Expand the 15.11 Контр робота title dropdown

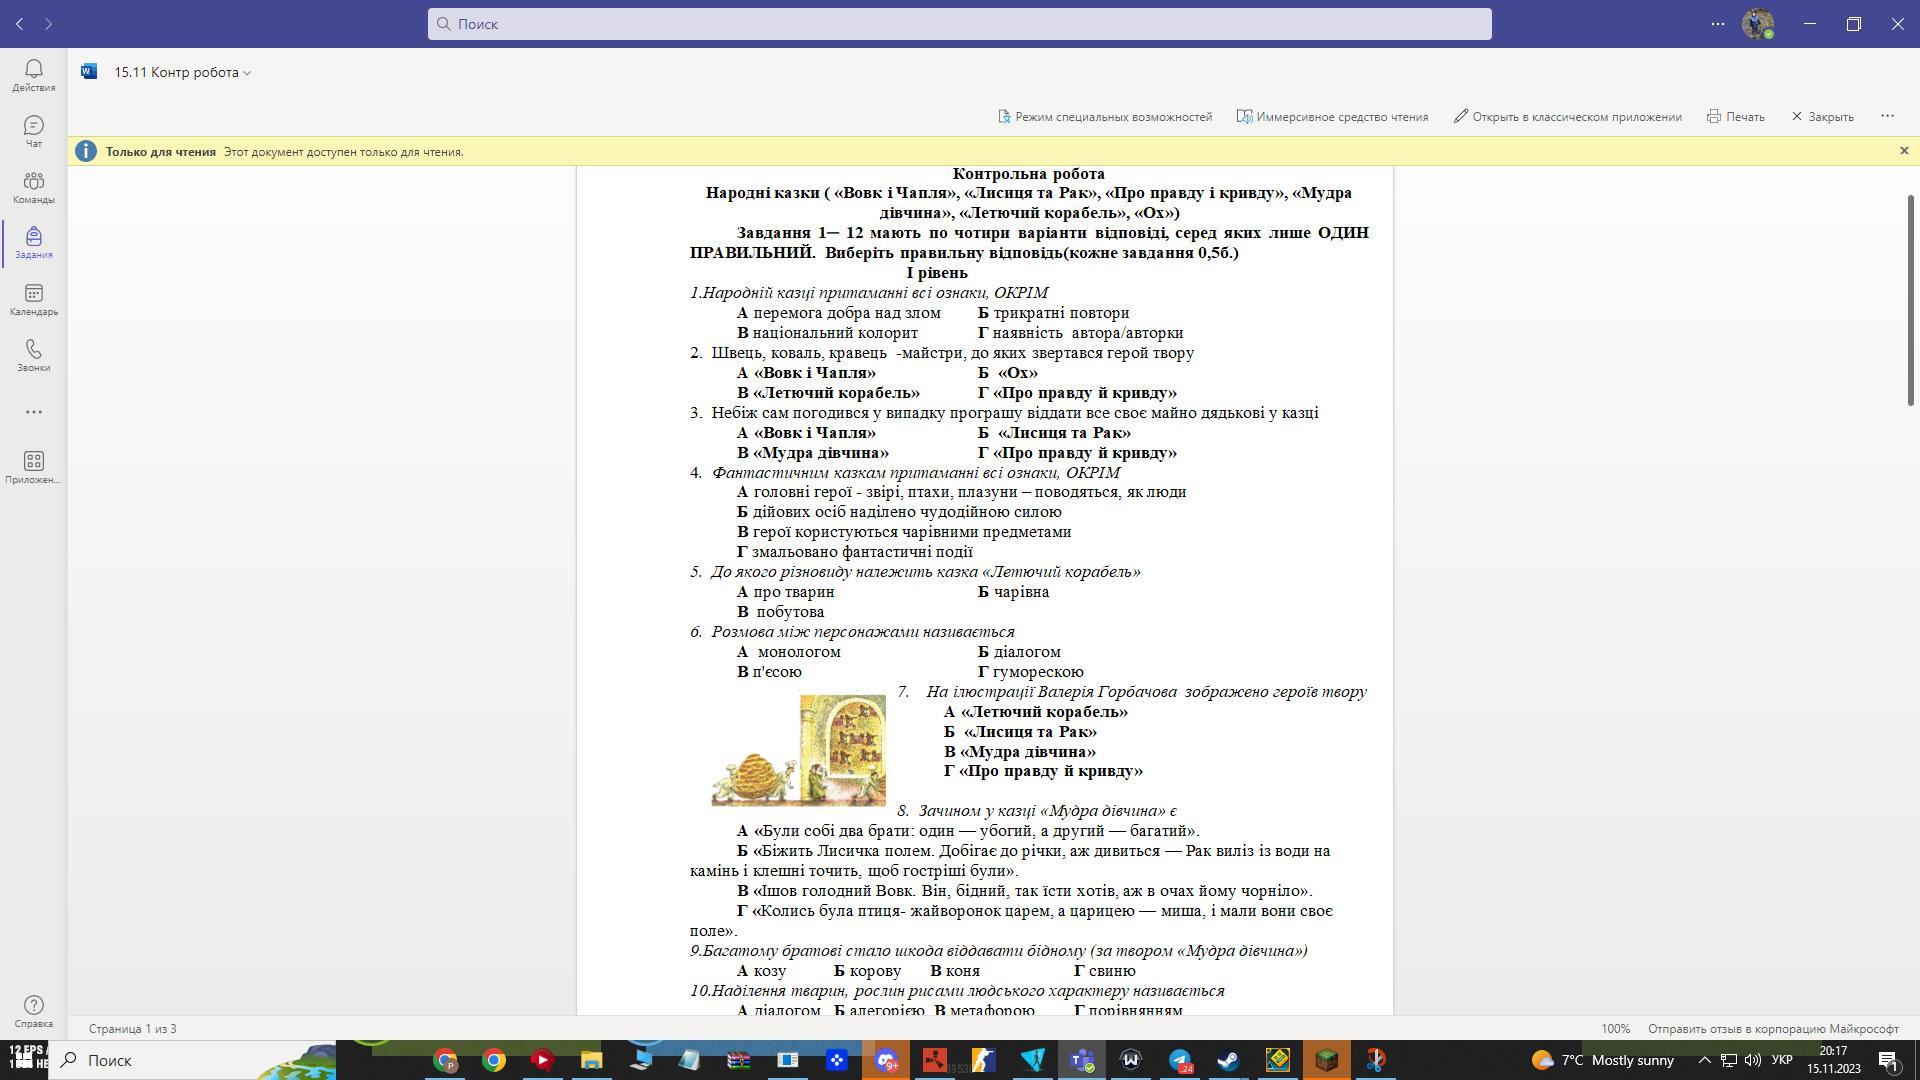pyautogui.click(x=182, y=72)
